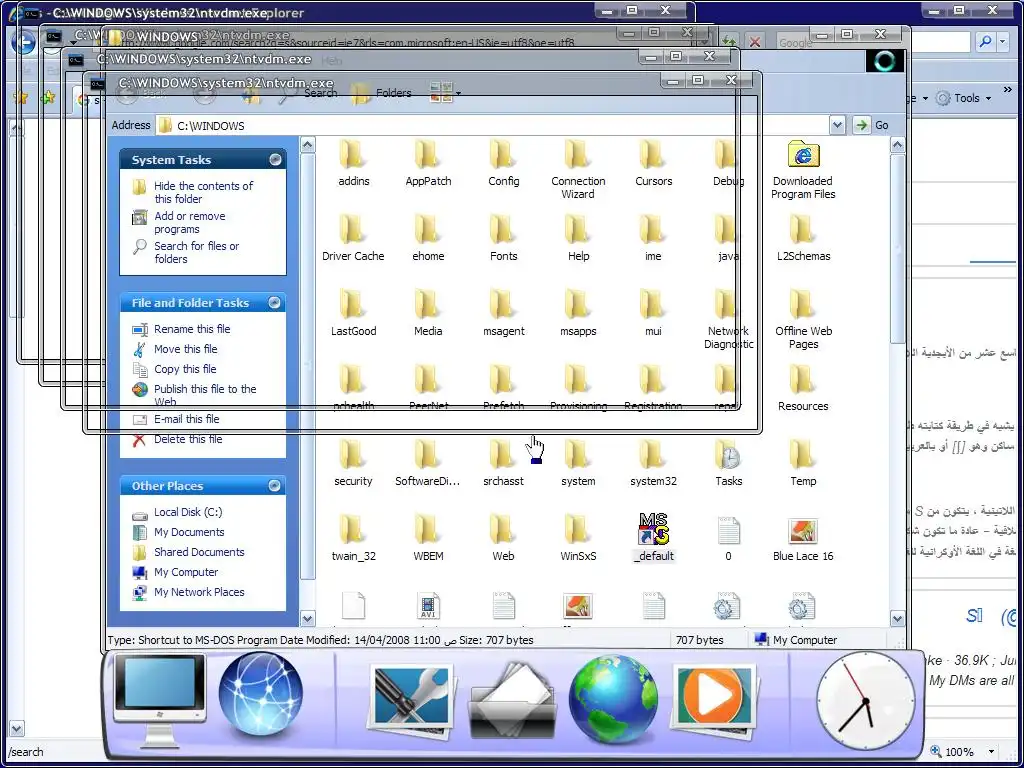Open the Cursors folder
Screen dimensions: 1024x768
(x=653, y=164)
